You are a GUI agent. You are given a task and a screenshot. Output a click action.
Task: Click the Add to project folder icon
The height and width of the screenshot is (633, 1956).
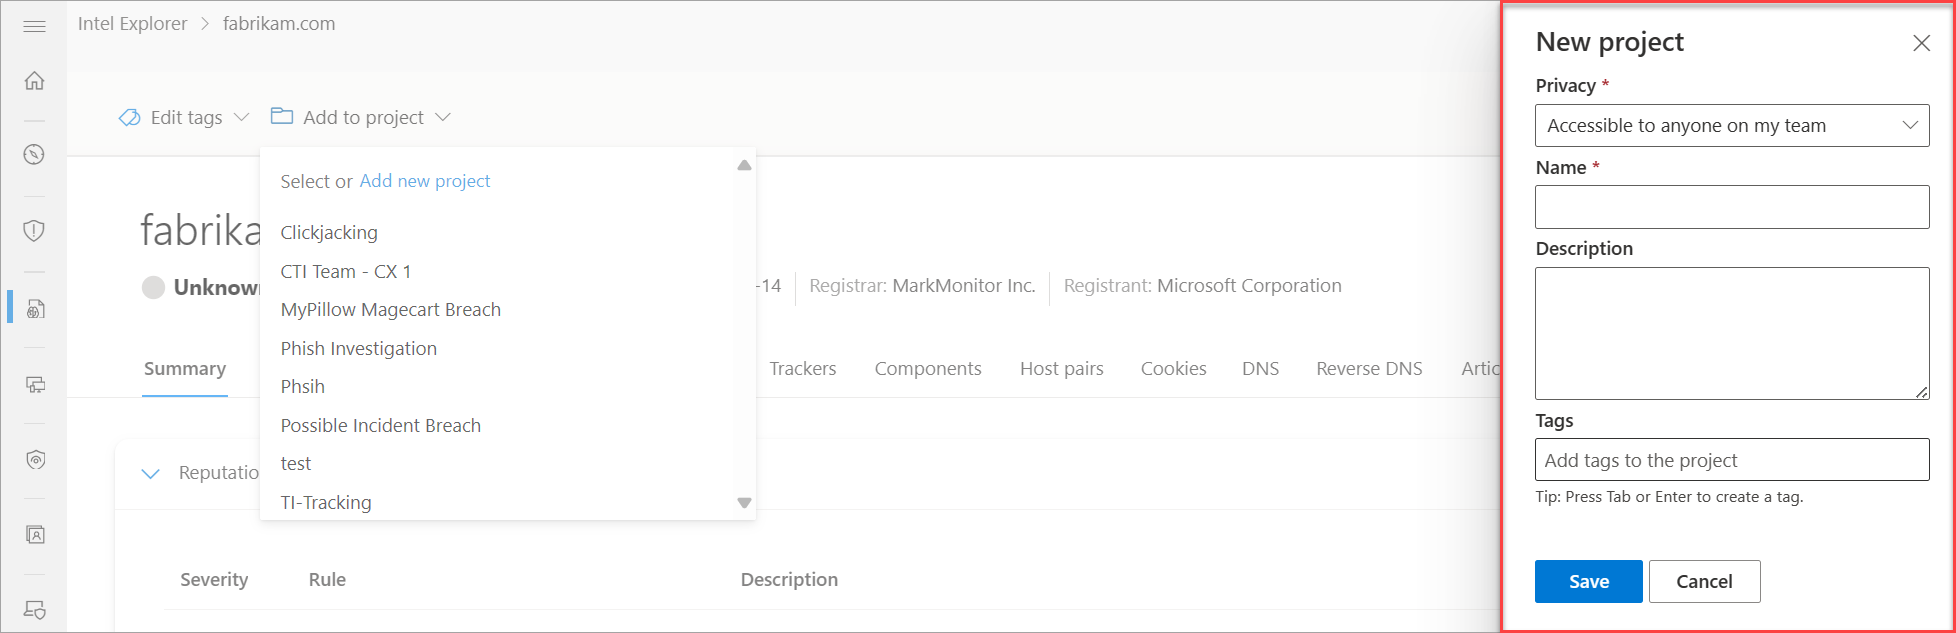click(282, 116)
